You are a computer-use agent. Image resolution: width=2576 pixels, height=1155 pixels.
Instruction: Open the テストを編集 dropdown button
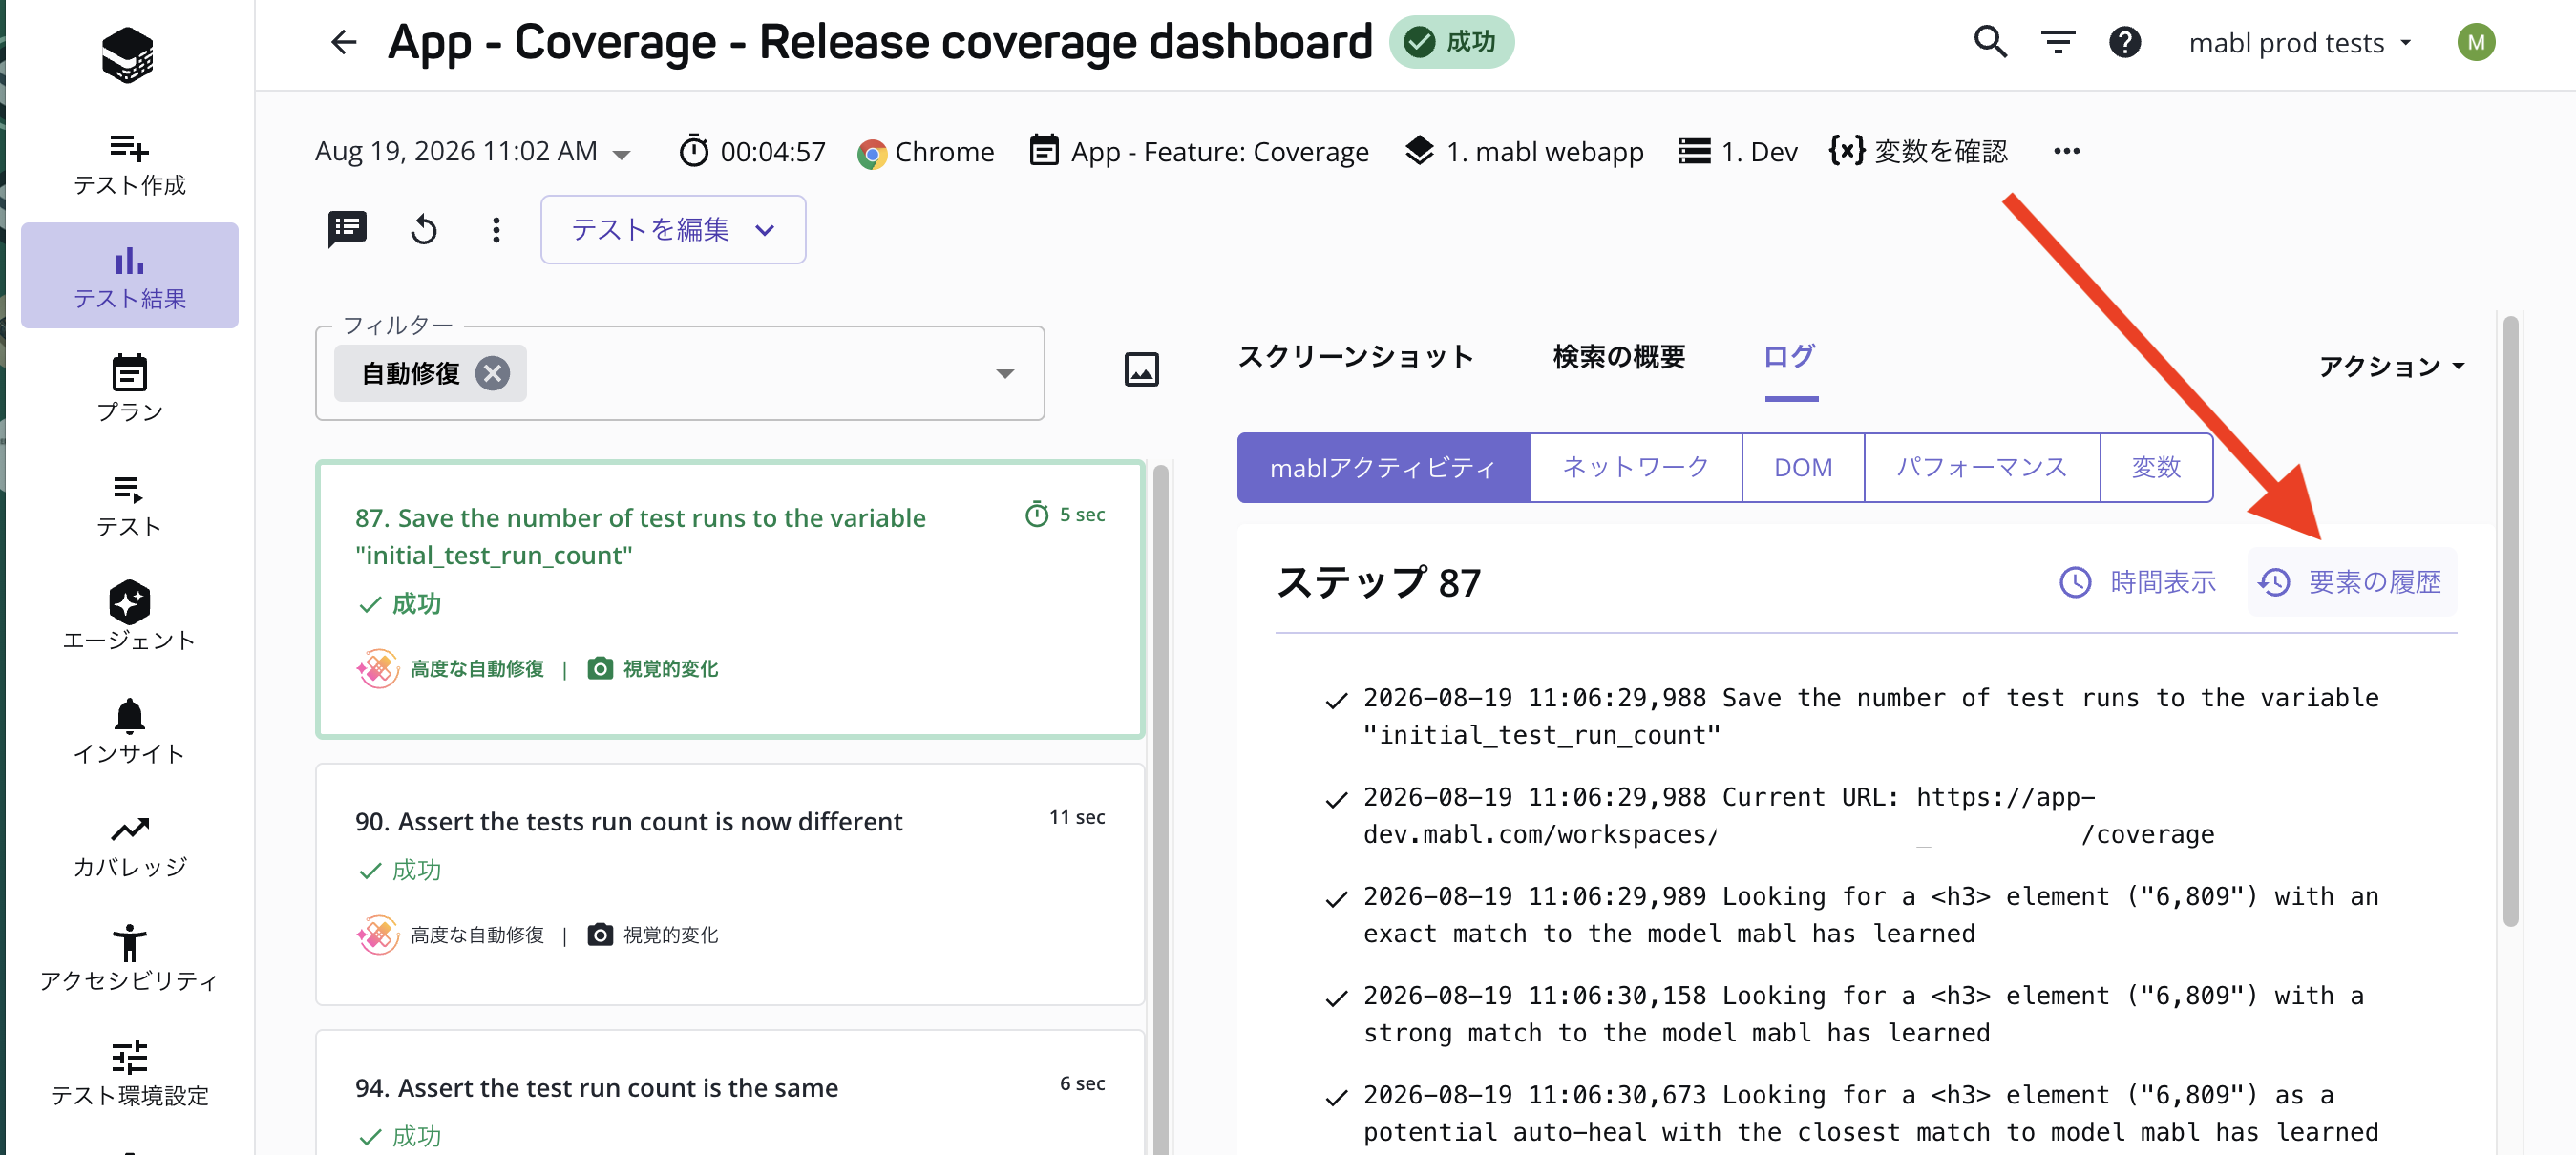pos(673,229)
